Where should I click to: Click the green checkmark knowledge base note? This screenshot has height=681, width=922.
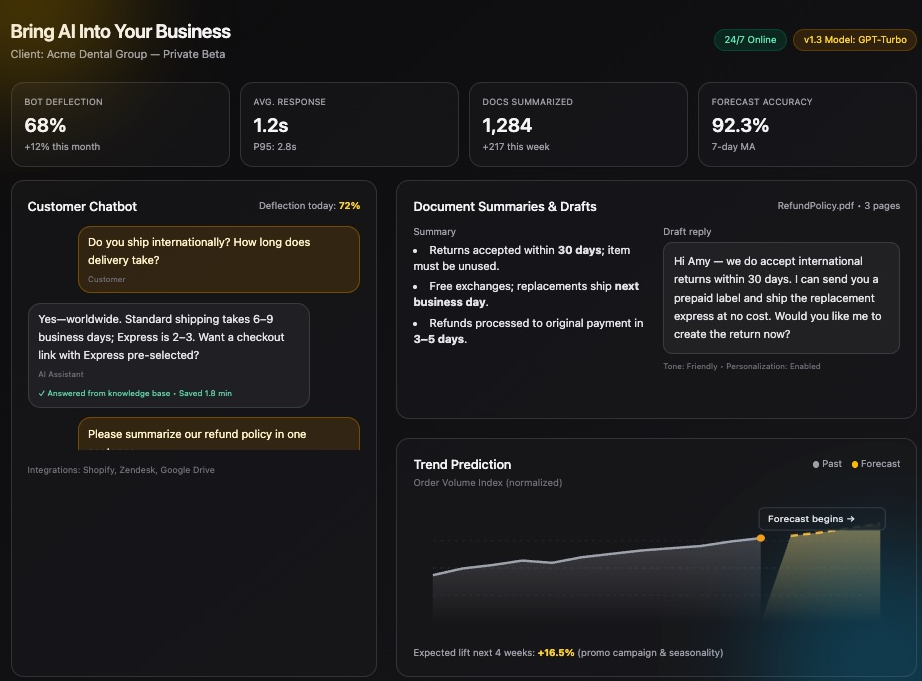134,393
